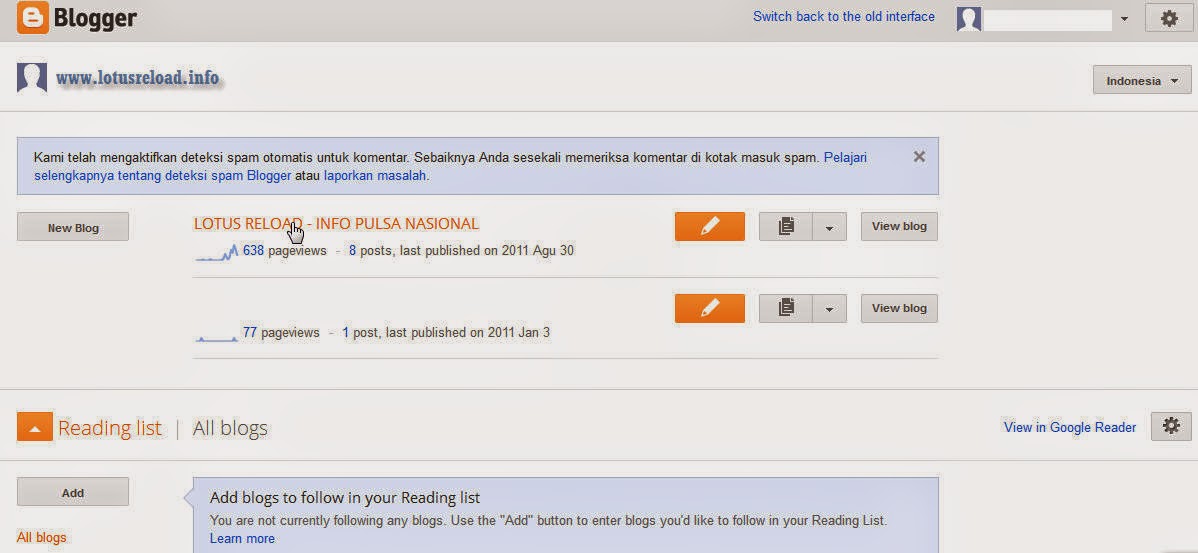Switch to the All blogs tab
1198x553 pixels.
pos(230,428)
